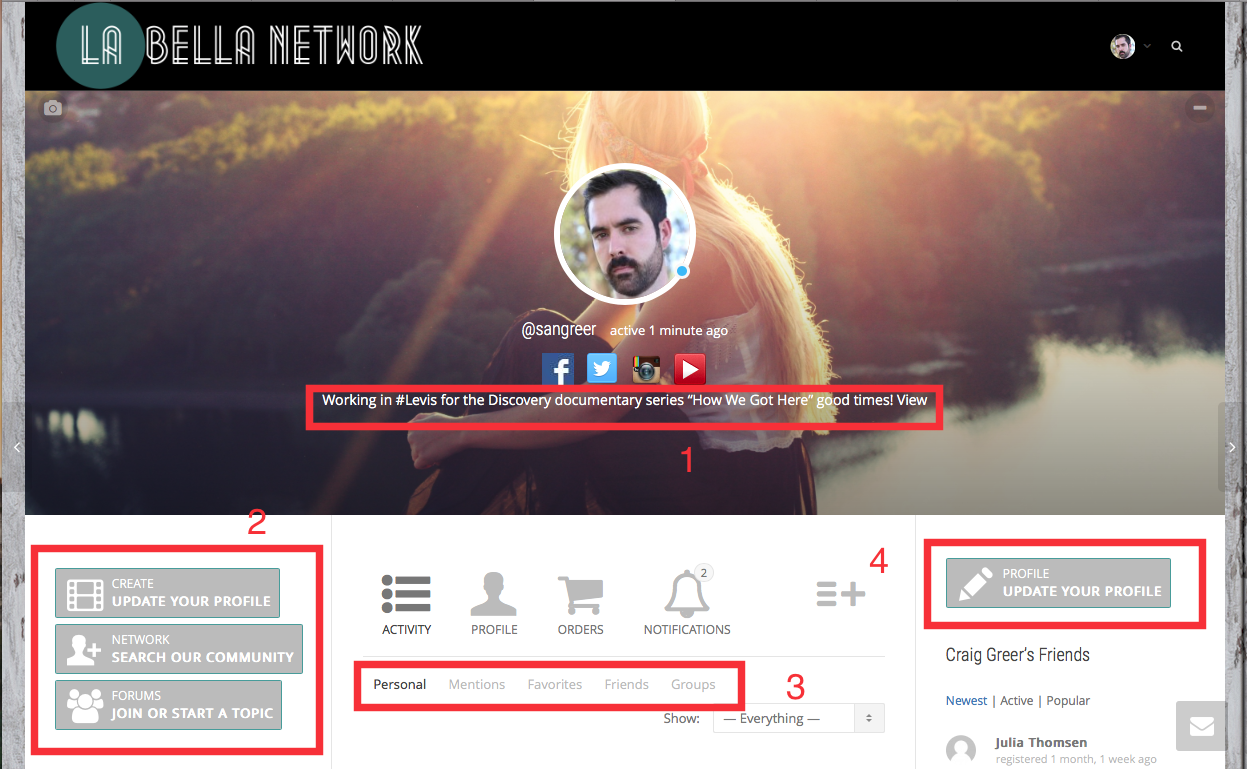Collapse cover image with minus button
This screenshot has width=1247, height=769.
1200,108
